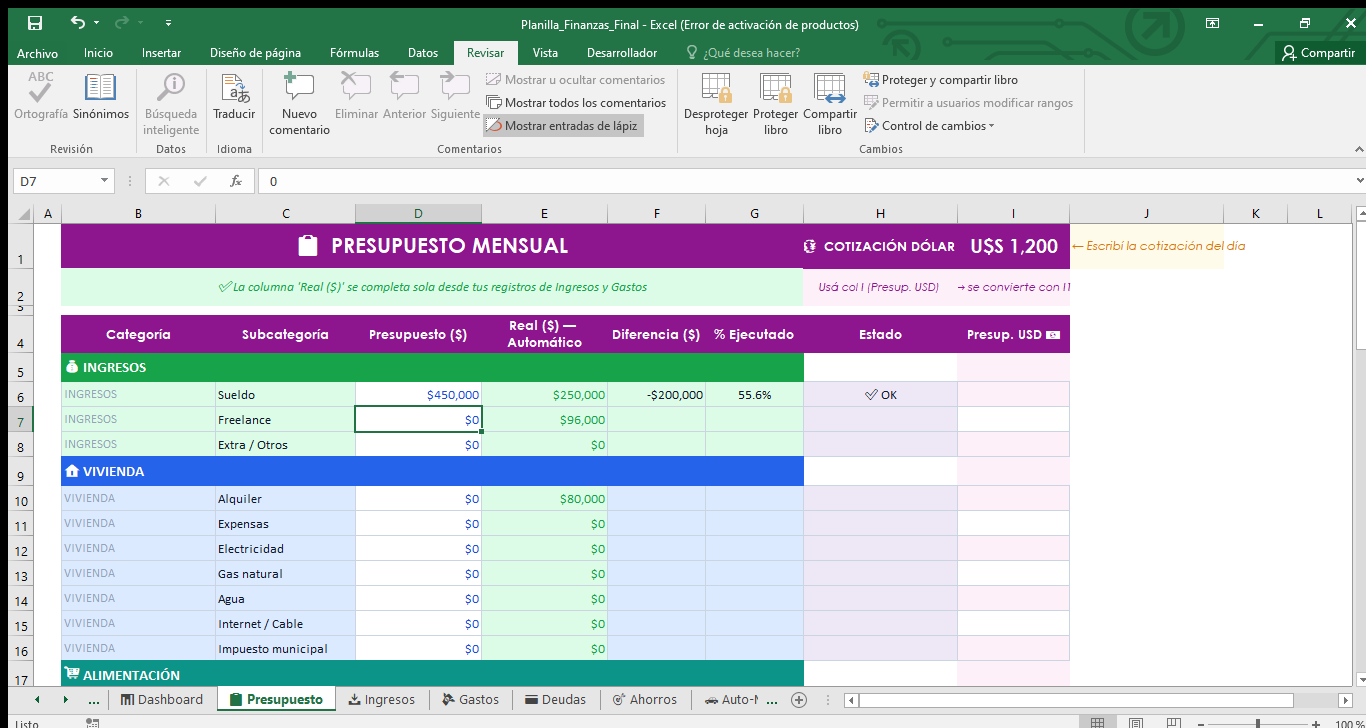Open the Ingresos sheet tab
Viewport: 1366px width, 728px height.
[x=381, y=699]
